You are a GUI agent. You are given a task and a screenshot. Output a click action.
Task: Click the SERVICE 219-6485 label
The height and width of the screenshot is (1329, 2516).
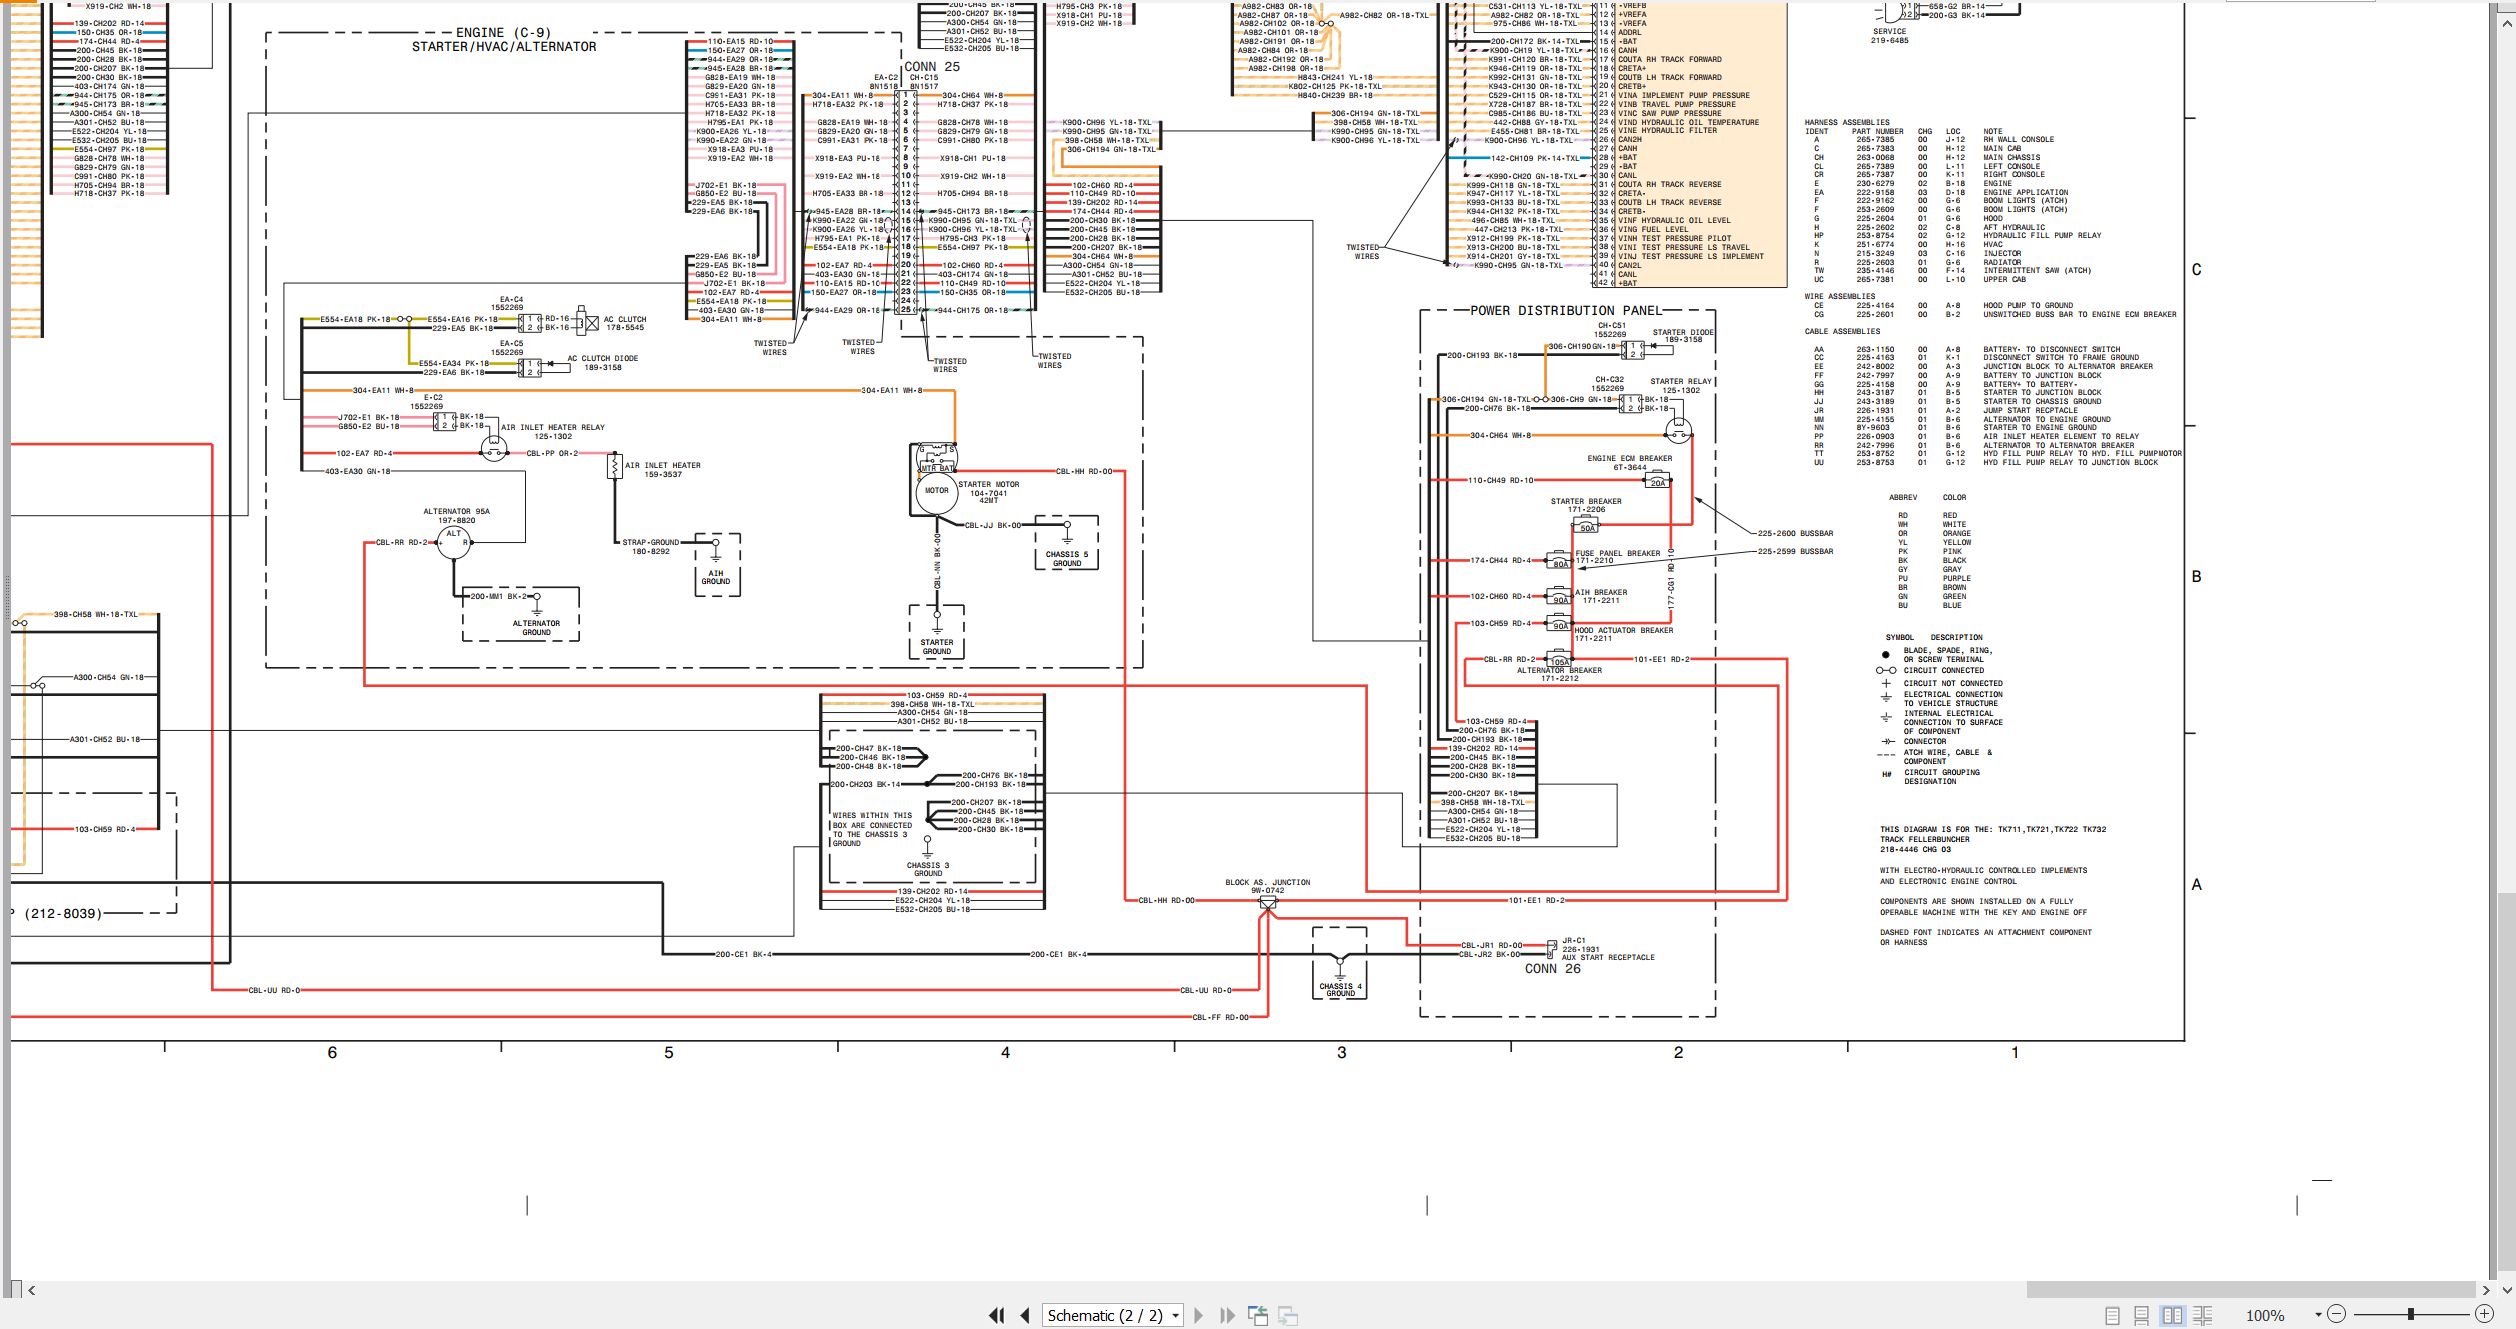pyautogui.click(x=1890, y=36)
